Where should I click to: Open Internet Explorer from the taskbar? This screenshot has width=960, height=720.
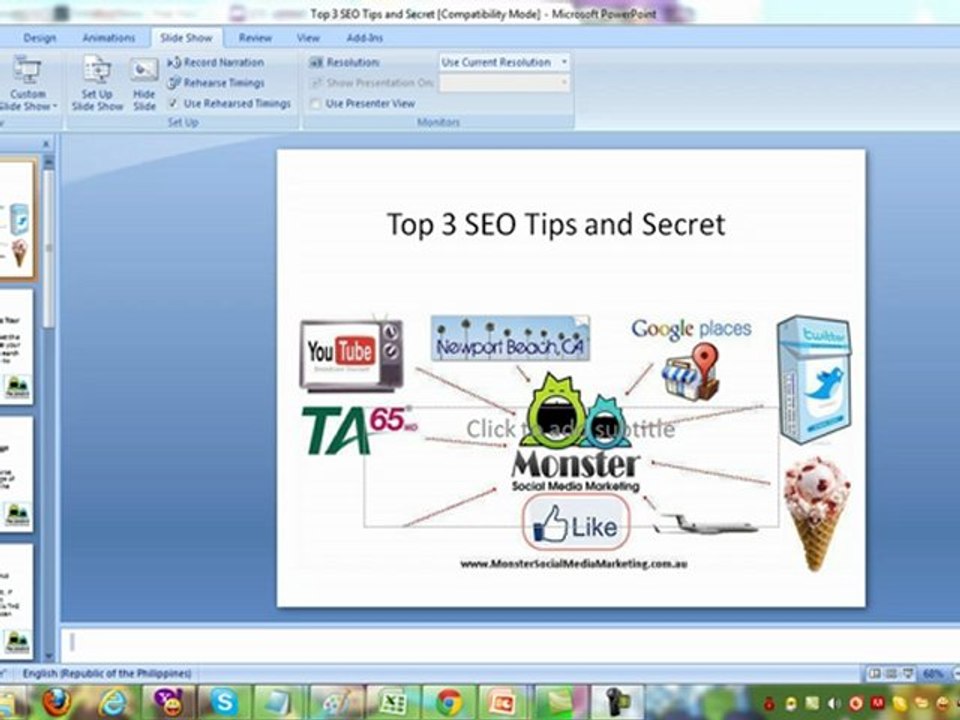(113, 702)
